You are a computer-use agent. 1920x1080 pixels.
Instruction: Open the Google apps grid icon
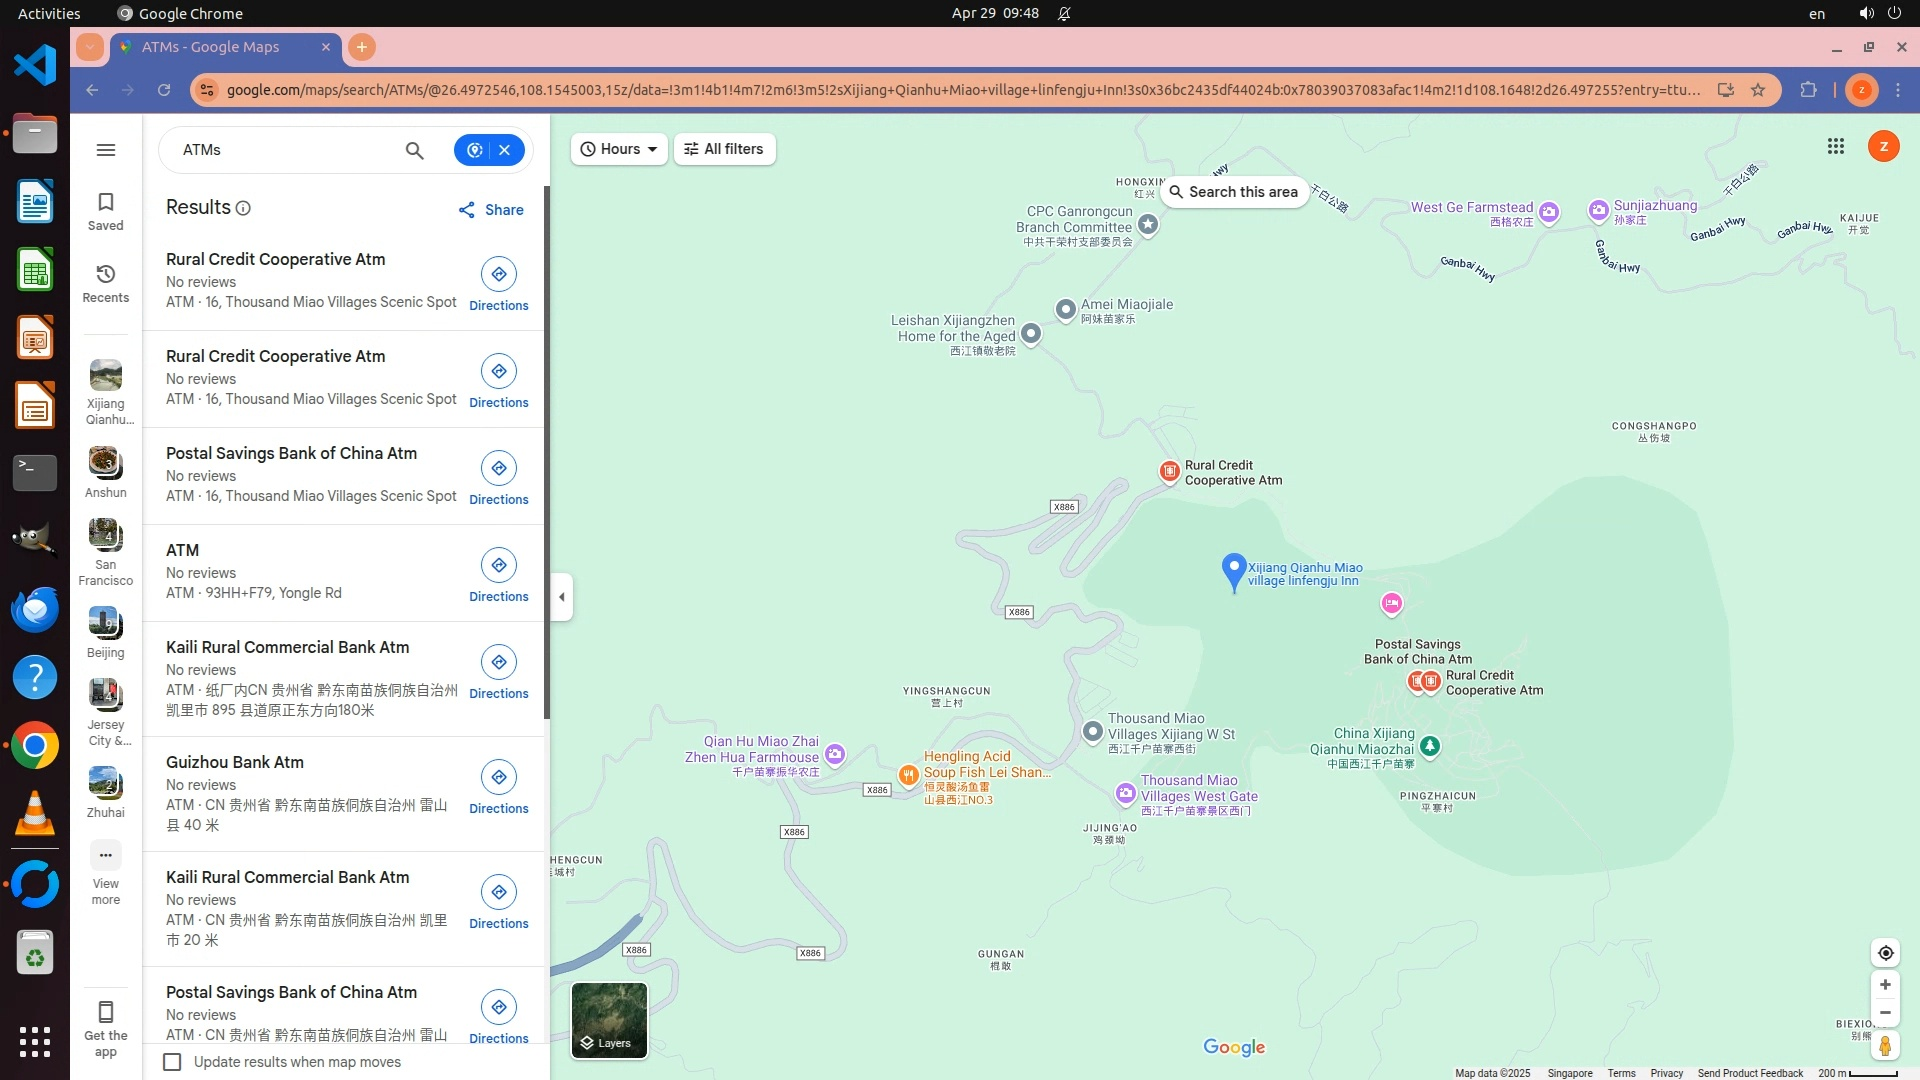[x=1835, y=147]
